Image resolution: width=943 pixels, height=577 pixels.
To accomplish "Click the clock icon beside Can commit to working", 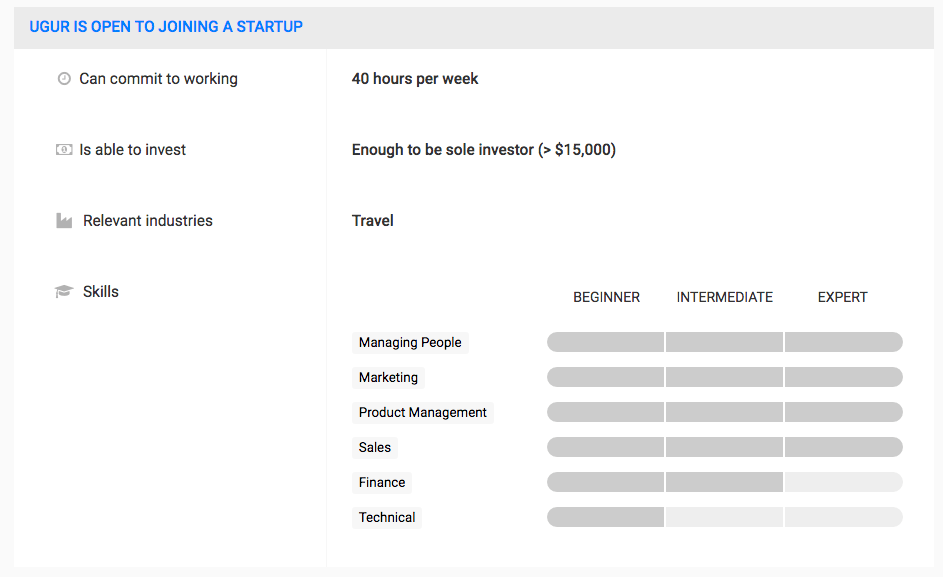I will tap(64, 79).
